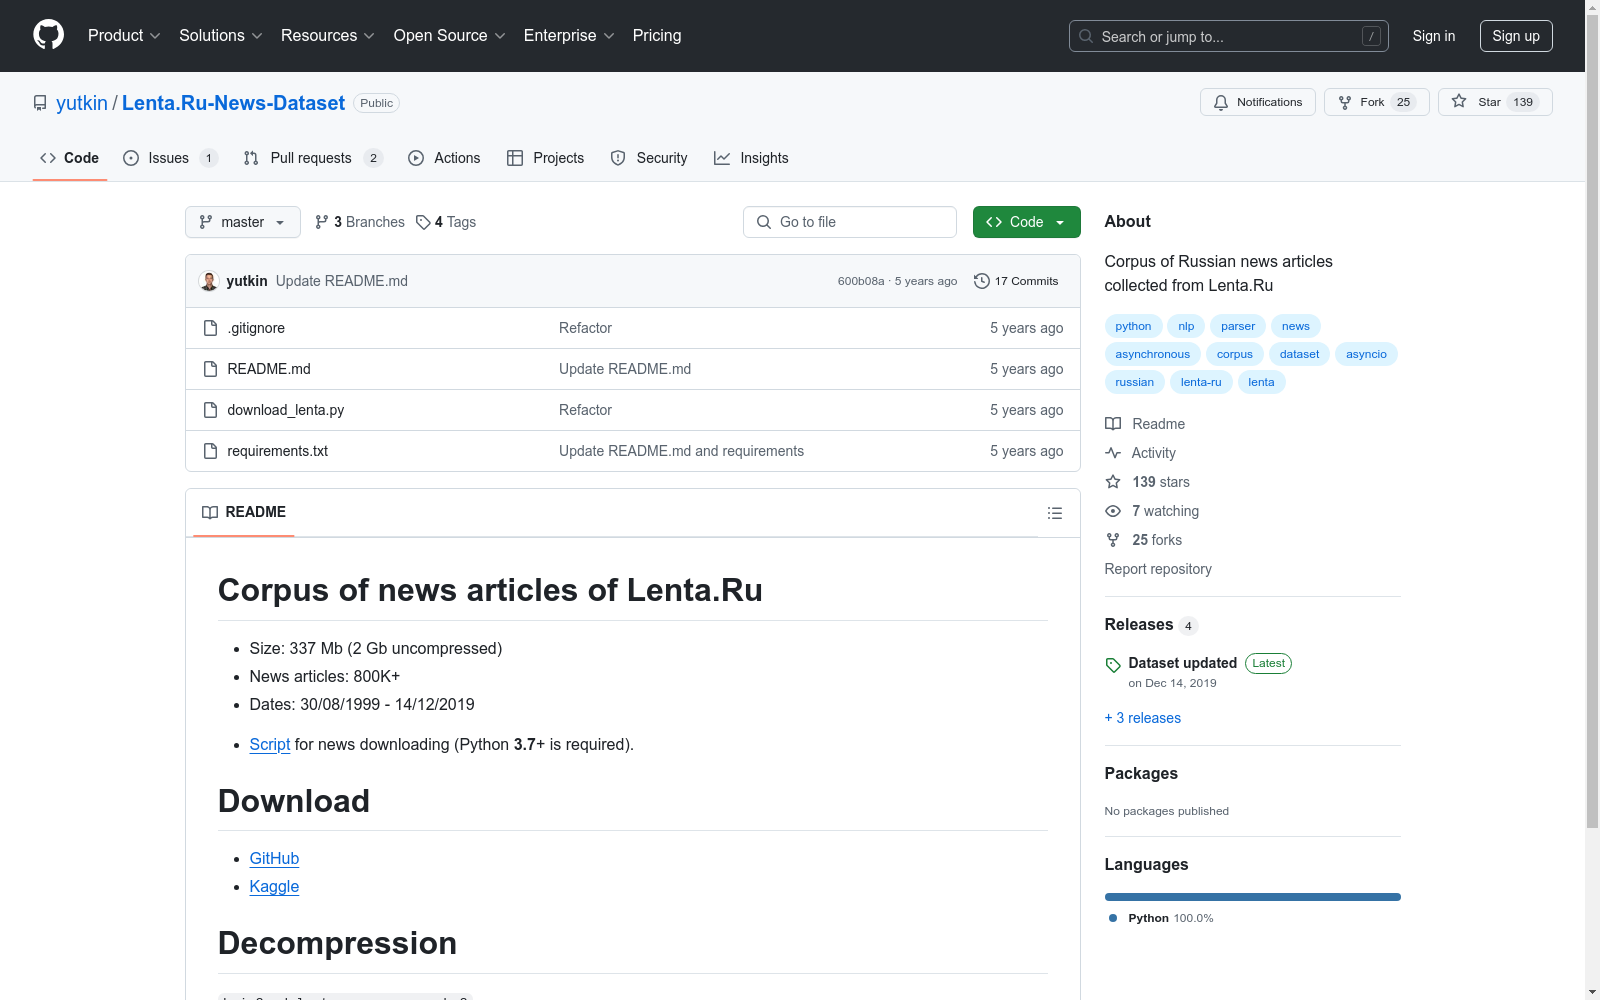Open the README outline list icon
This screenshot has height=1000, width=1600.
1054,513
